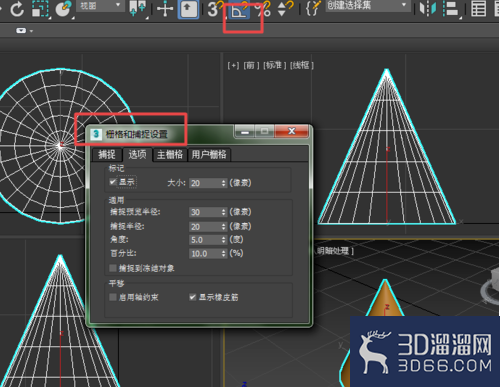Adjust the 百分比 spinner arrows
The width and height of the screenshot is (500, 387).
[224, 254]
